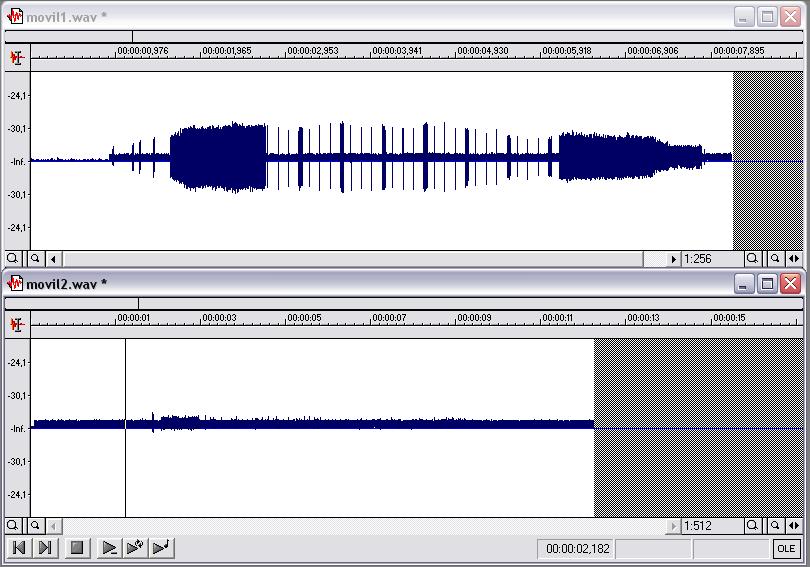Click 00:00:03 on movil2.wav ruler
The image size is (810, 567).
pos(220,318)
